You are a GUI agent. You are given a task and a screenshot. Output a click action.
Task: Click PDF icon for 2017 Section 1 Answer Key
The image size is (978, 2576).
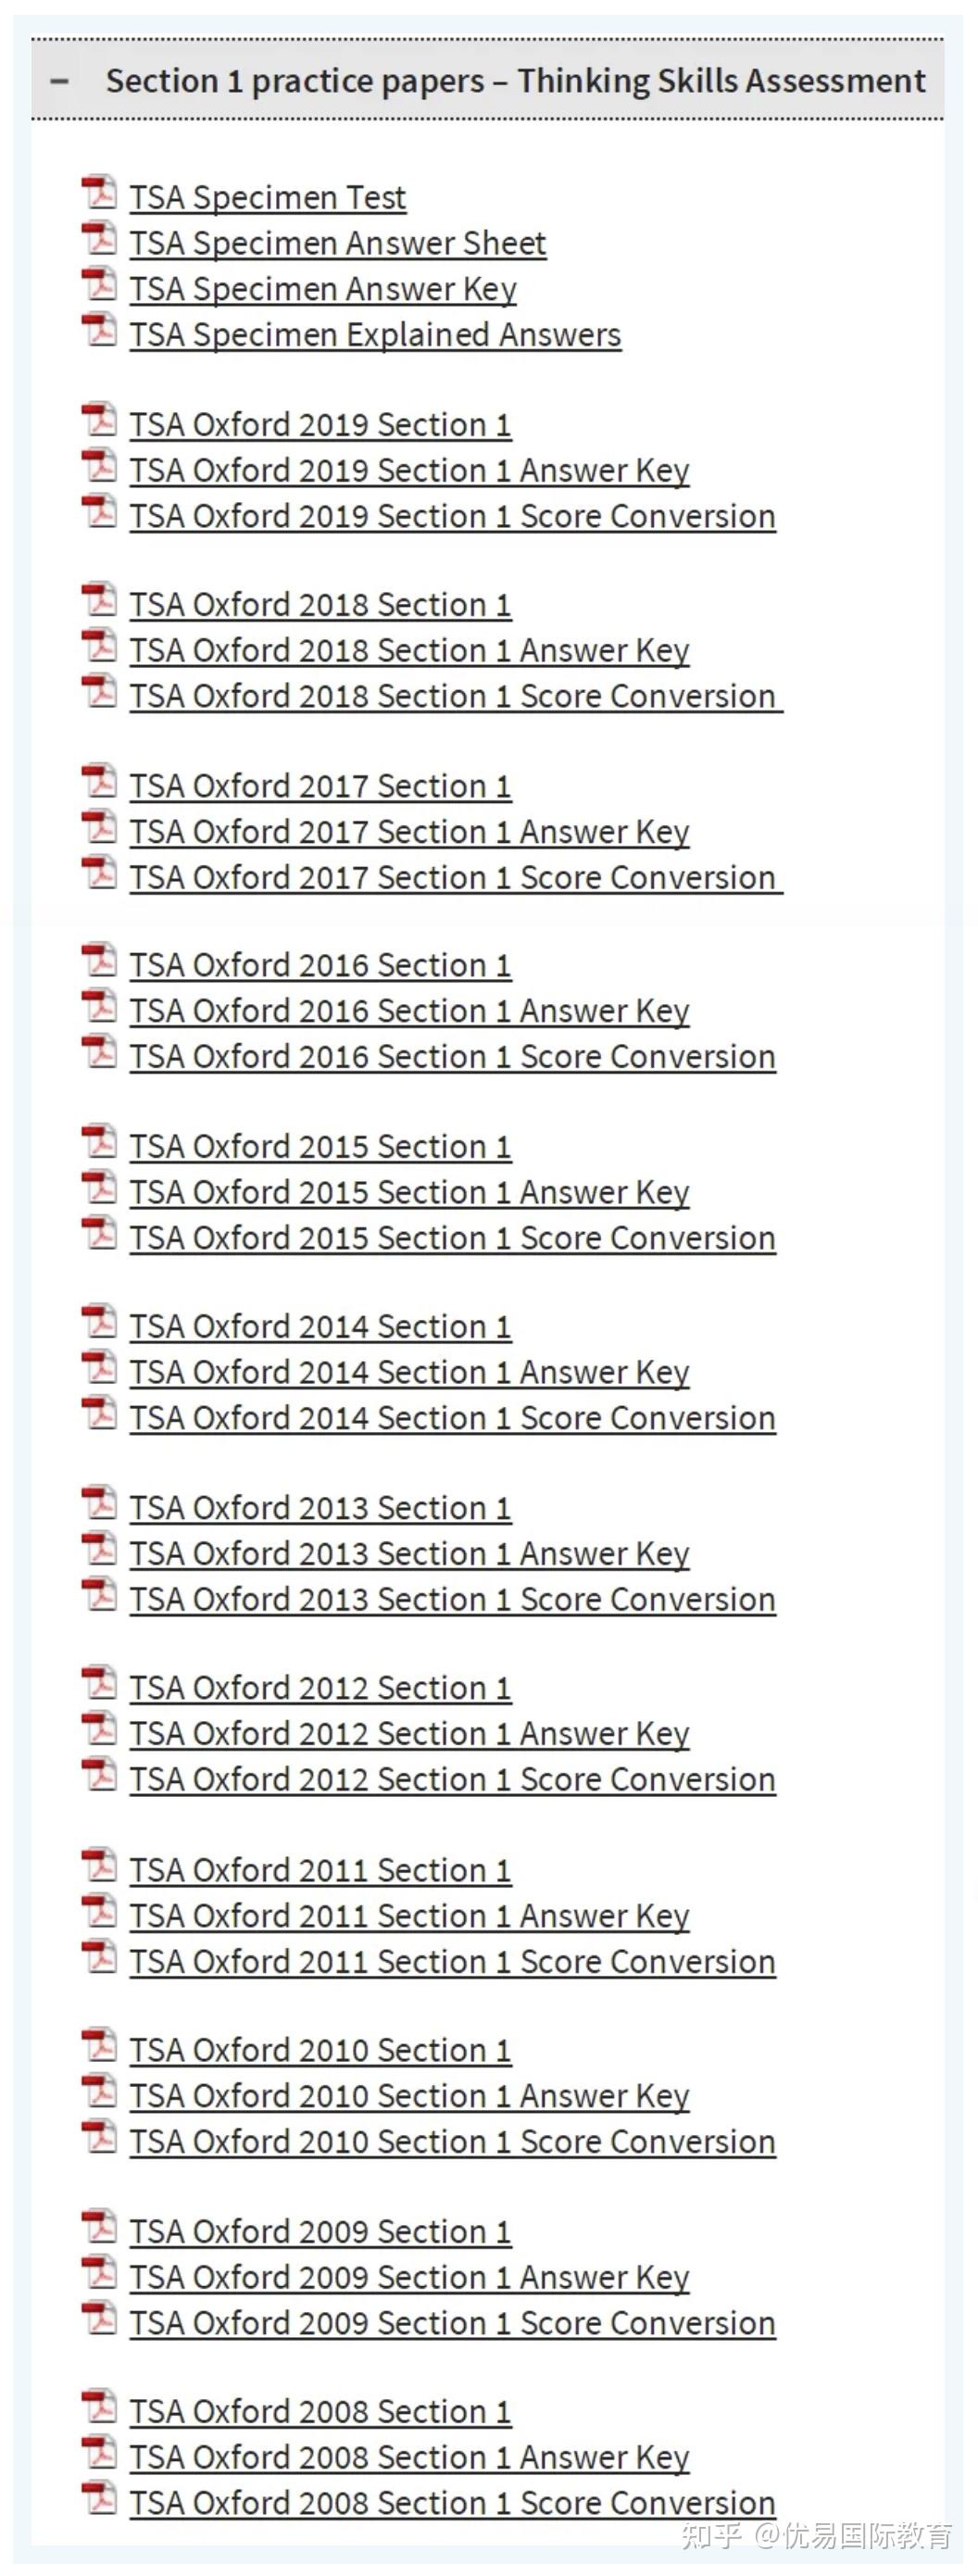point(99,827)
